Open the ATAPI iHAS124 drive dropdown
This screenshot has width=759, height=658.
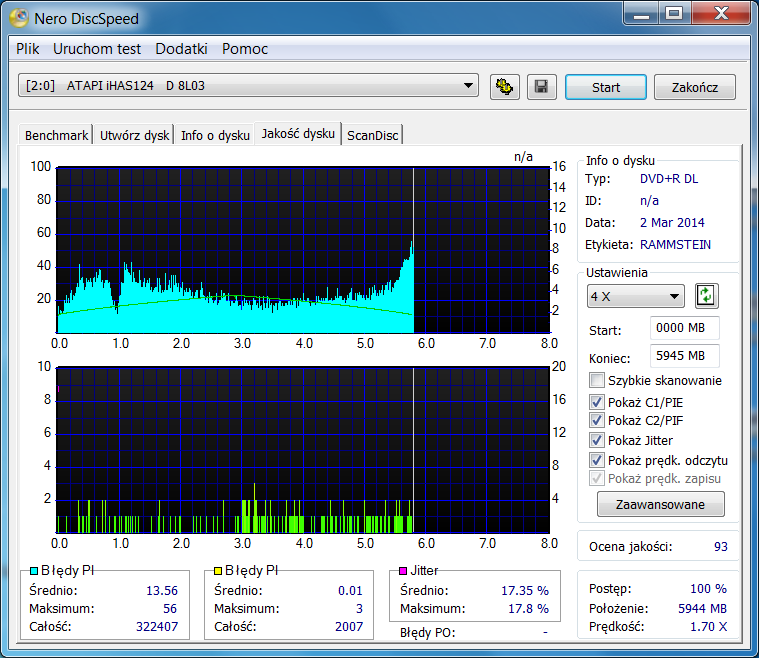tap(248, 86)
